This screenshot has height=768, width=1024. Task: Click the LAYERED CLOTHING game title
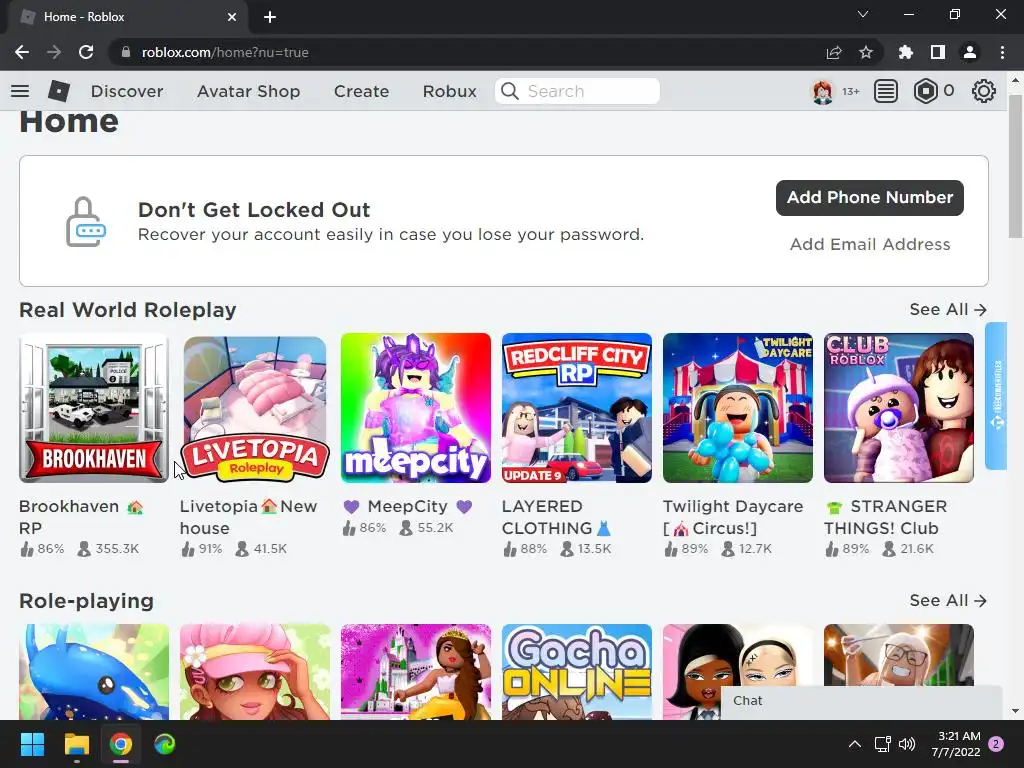(x=556, y=517)
